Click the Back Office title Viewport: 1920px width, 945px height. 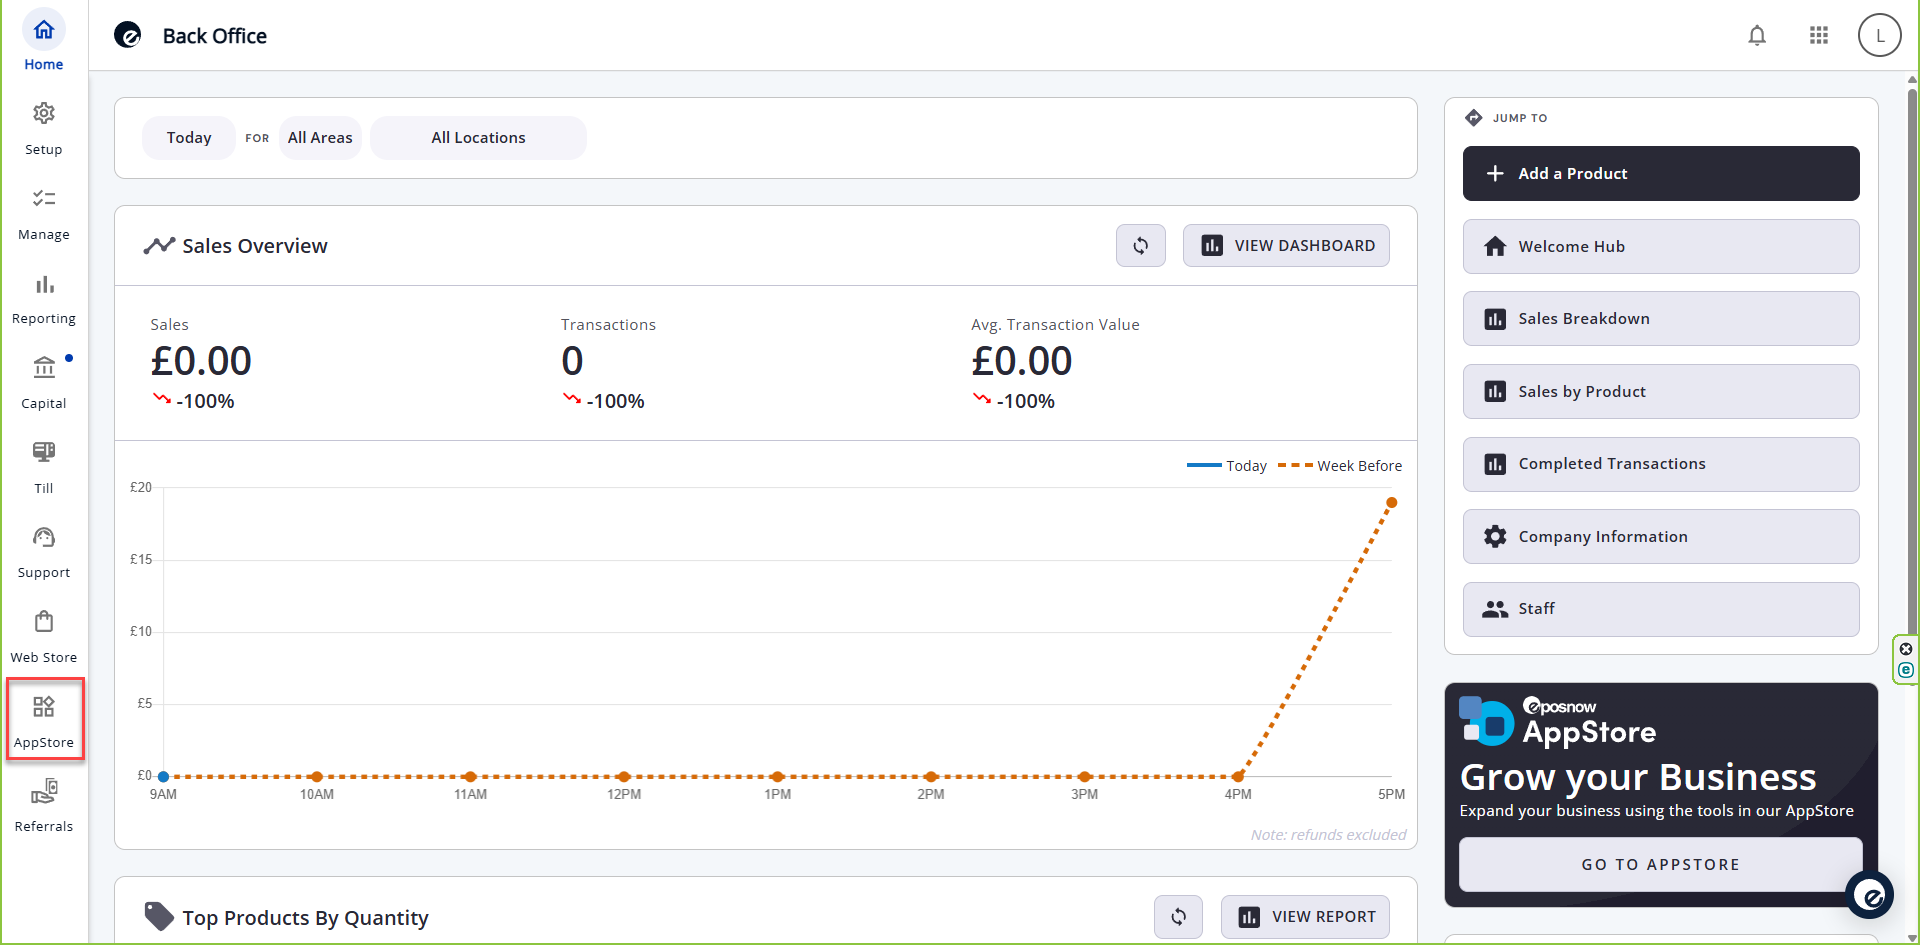point(215,36)
